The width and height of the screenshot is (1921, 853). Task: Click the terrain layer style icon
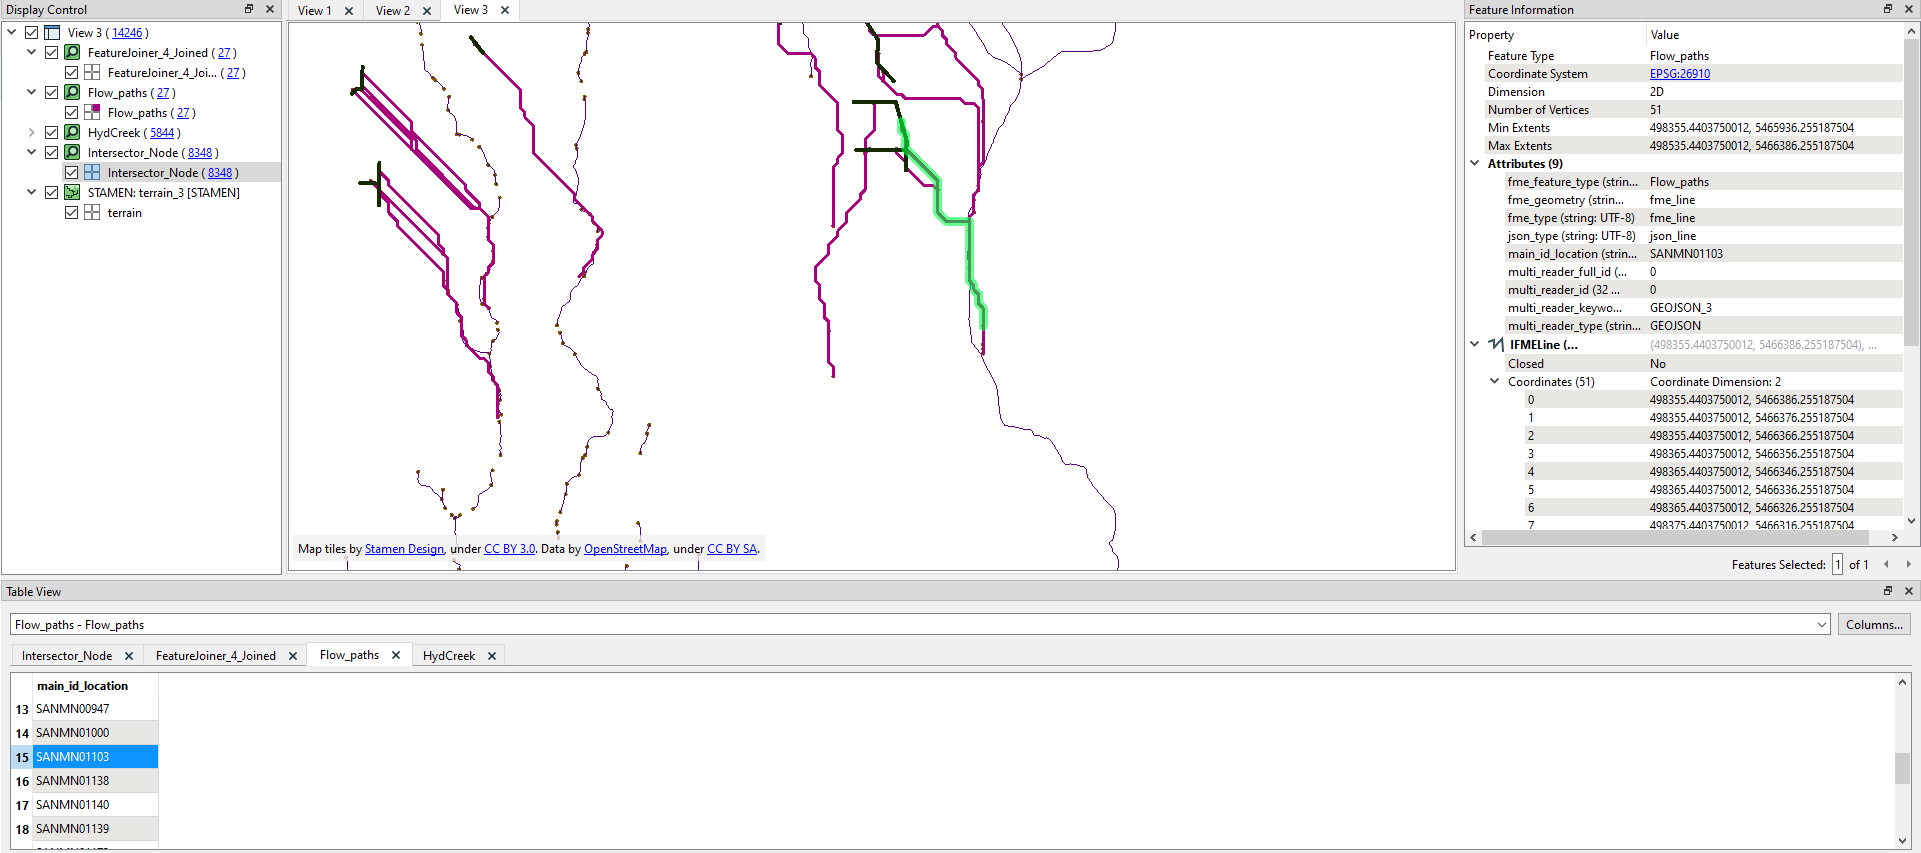click(92, 213)
